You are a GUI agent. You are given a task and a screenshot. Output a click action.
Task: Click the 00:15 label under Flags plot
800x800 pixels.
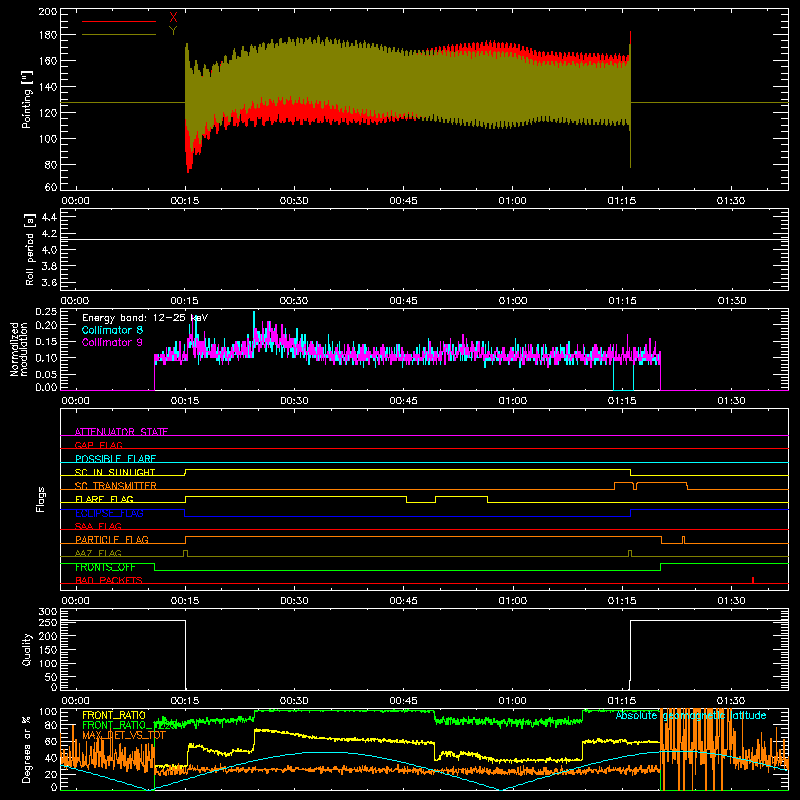(185, 601)
